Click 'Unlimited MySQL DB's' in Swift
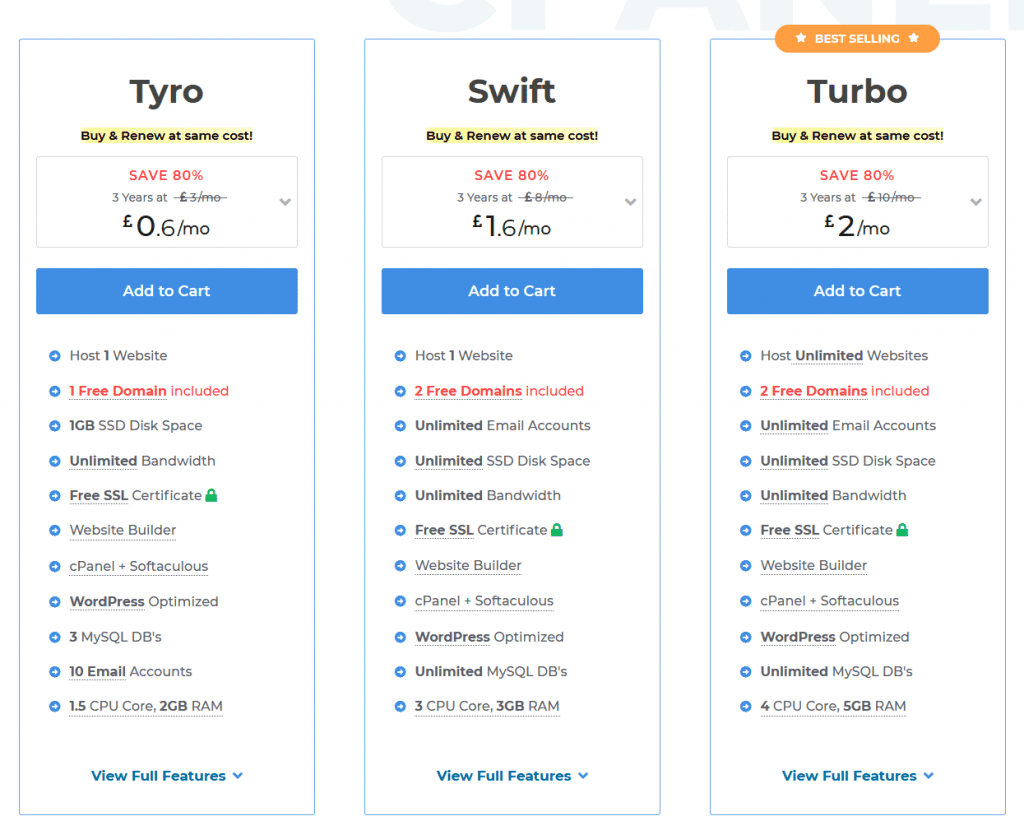This screenshot has height=830, width=1024. point(491,671)
